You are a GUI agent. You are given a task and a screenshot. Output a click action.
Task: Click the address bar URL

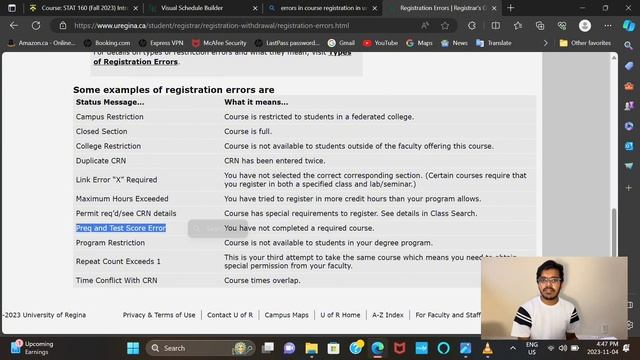tap(211, 26)
